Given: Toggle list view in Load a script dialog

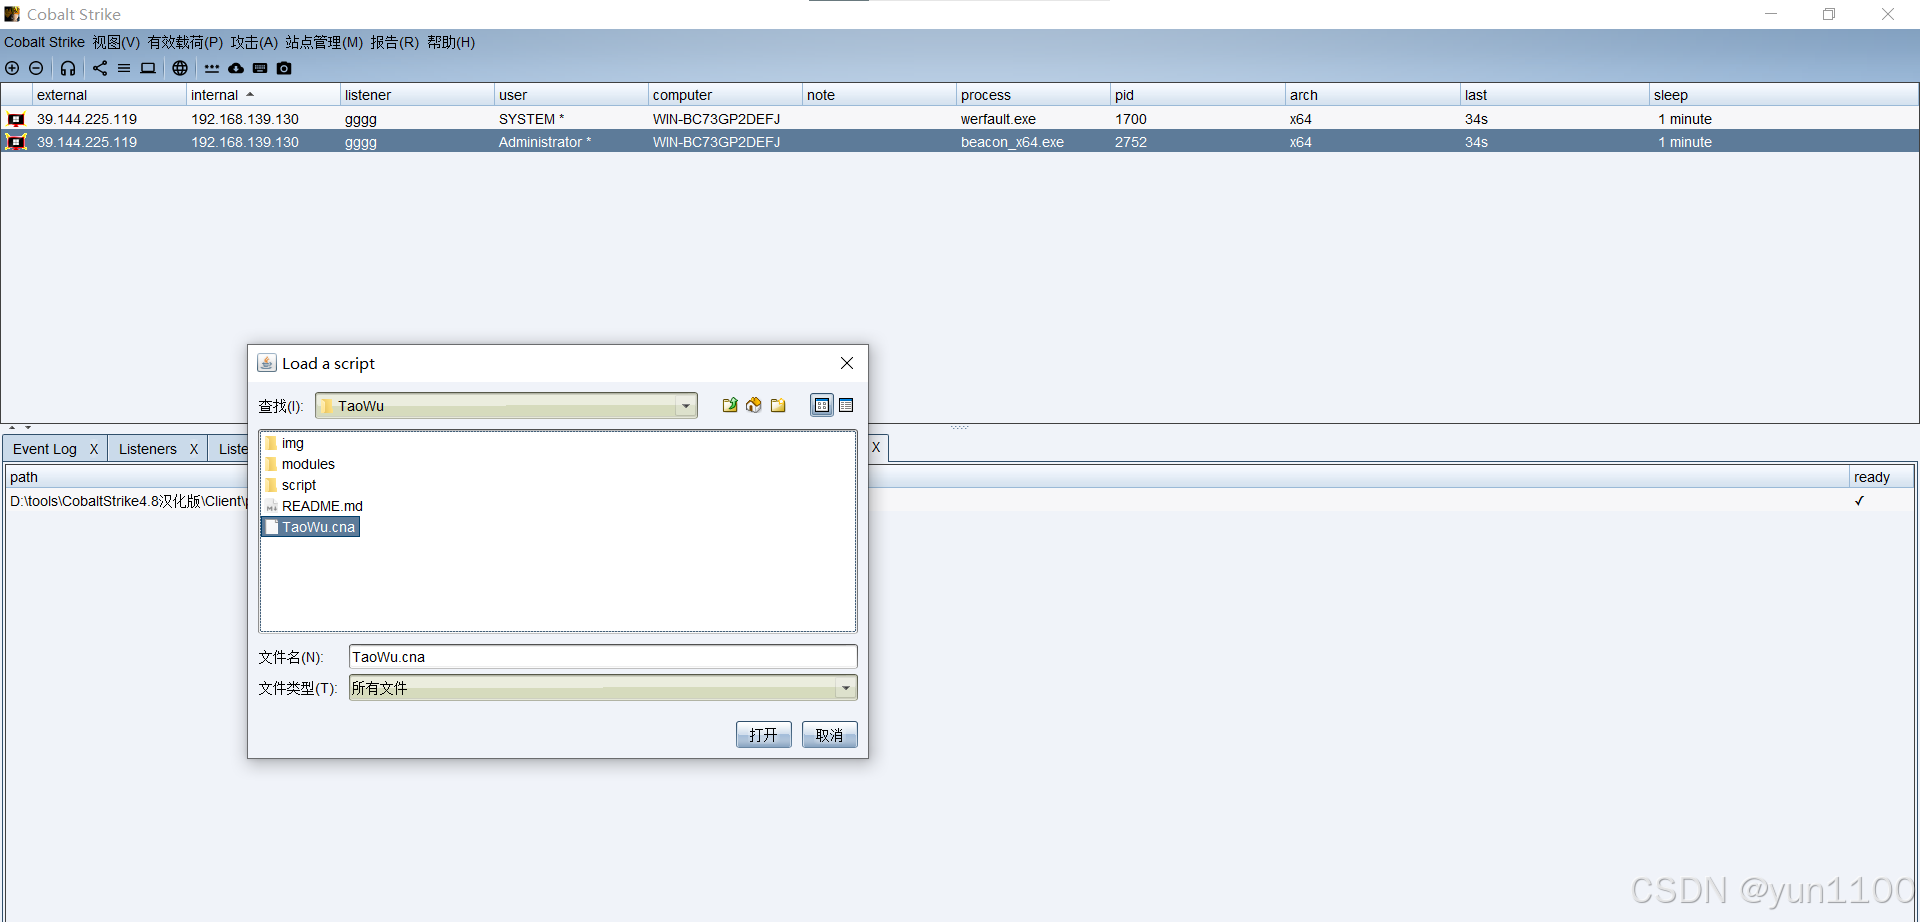Looking at the screenshot, I should click(x=822, y=405).
